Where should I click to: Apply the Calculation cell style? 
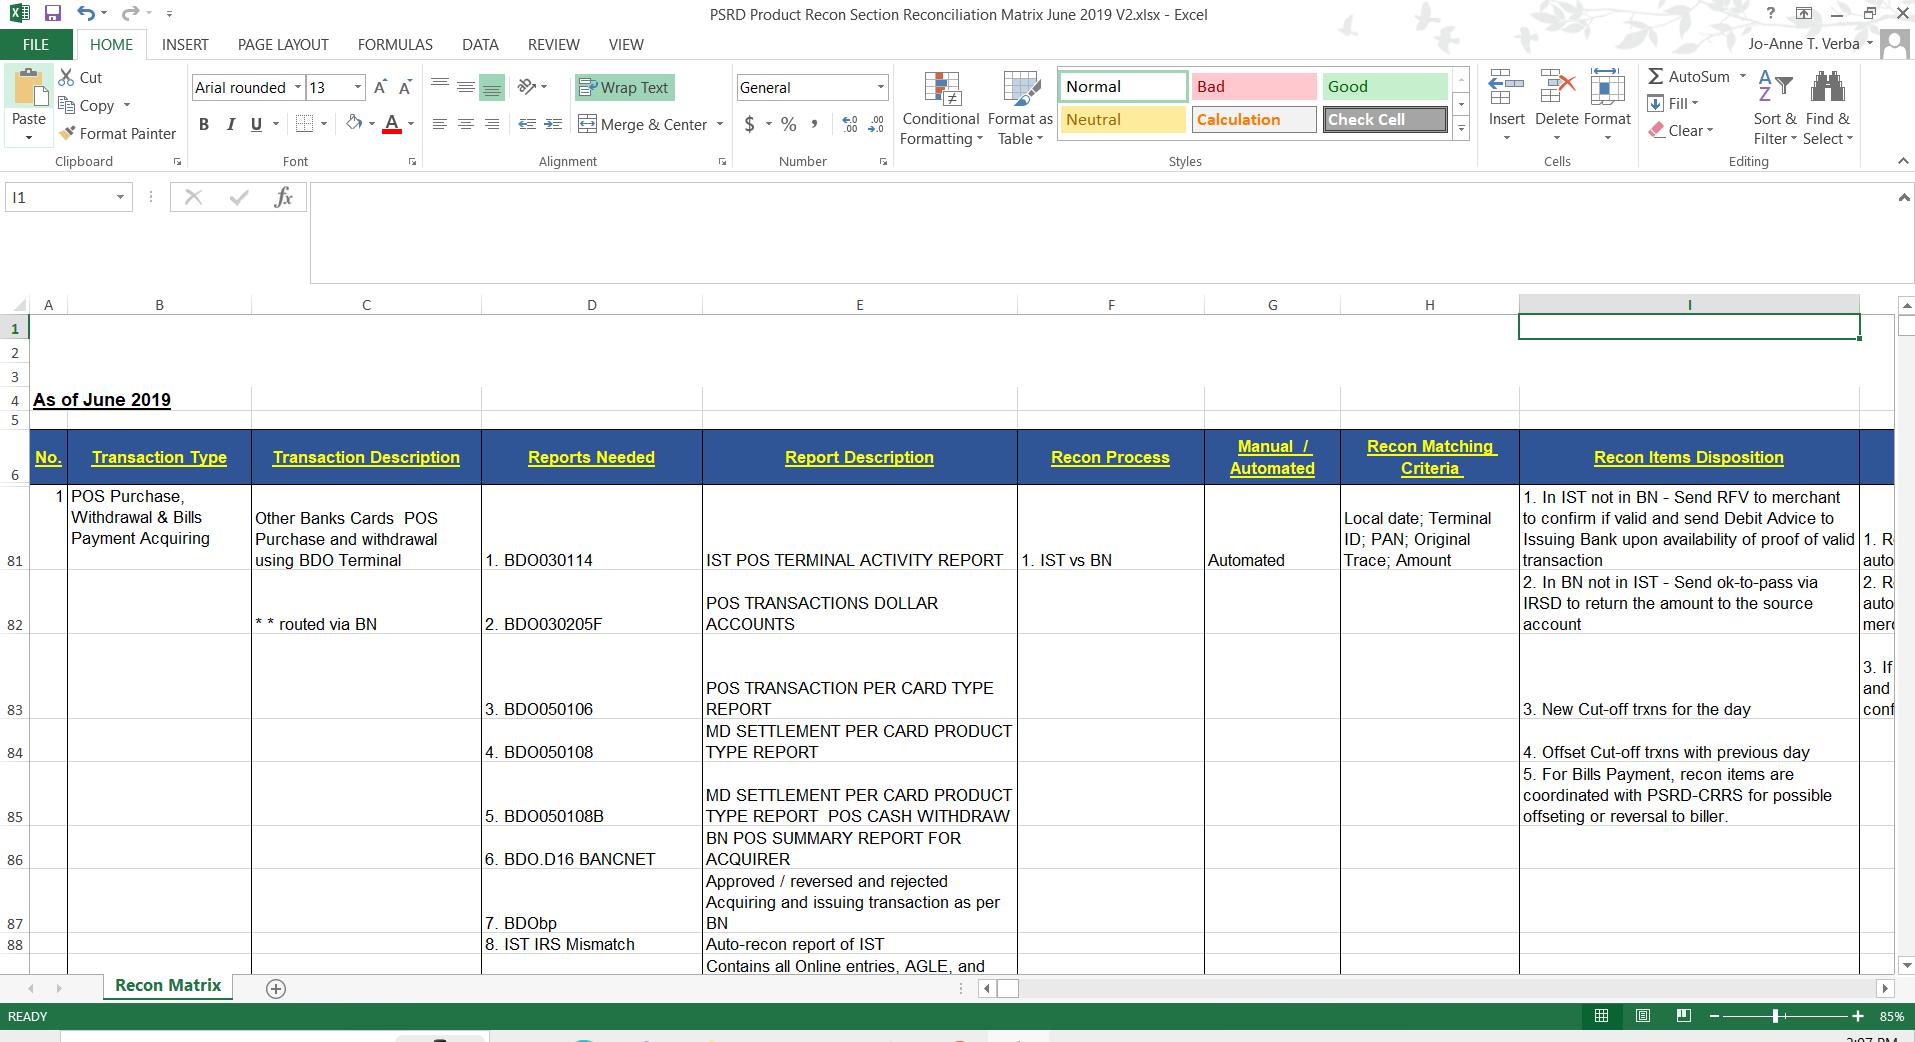point(1254,120)
